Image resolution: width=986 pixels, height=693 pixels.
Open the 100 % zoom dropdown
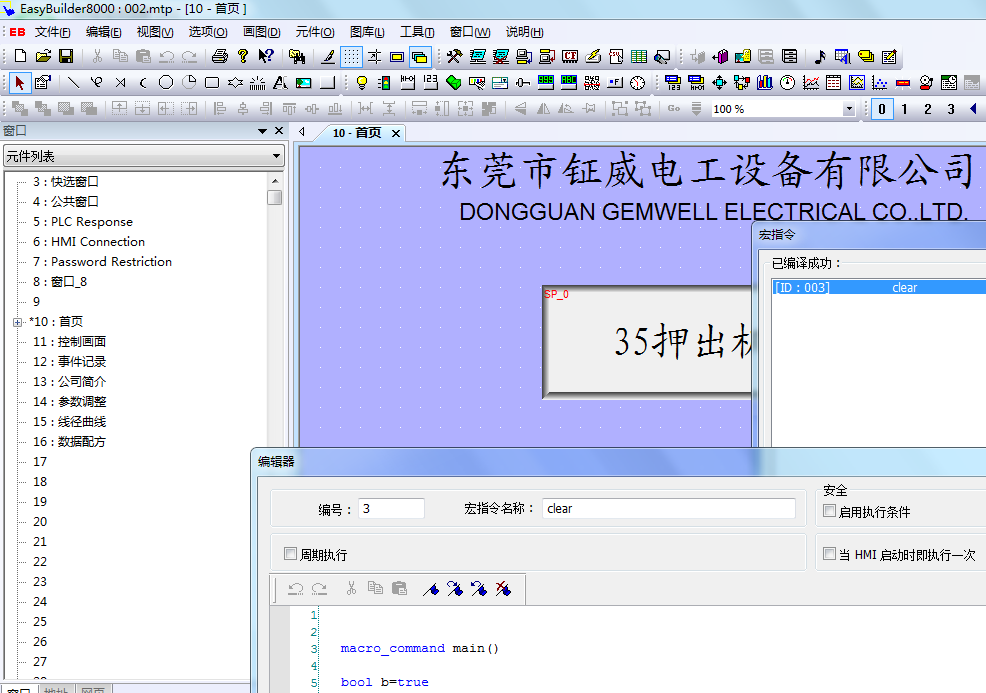849,109
